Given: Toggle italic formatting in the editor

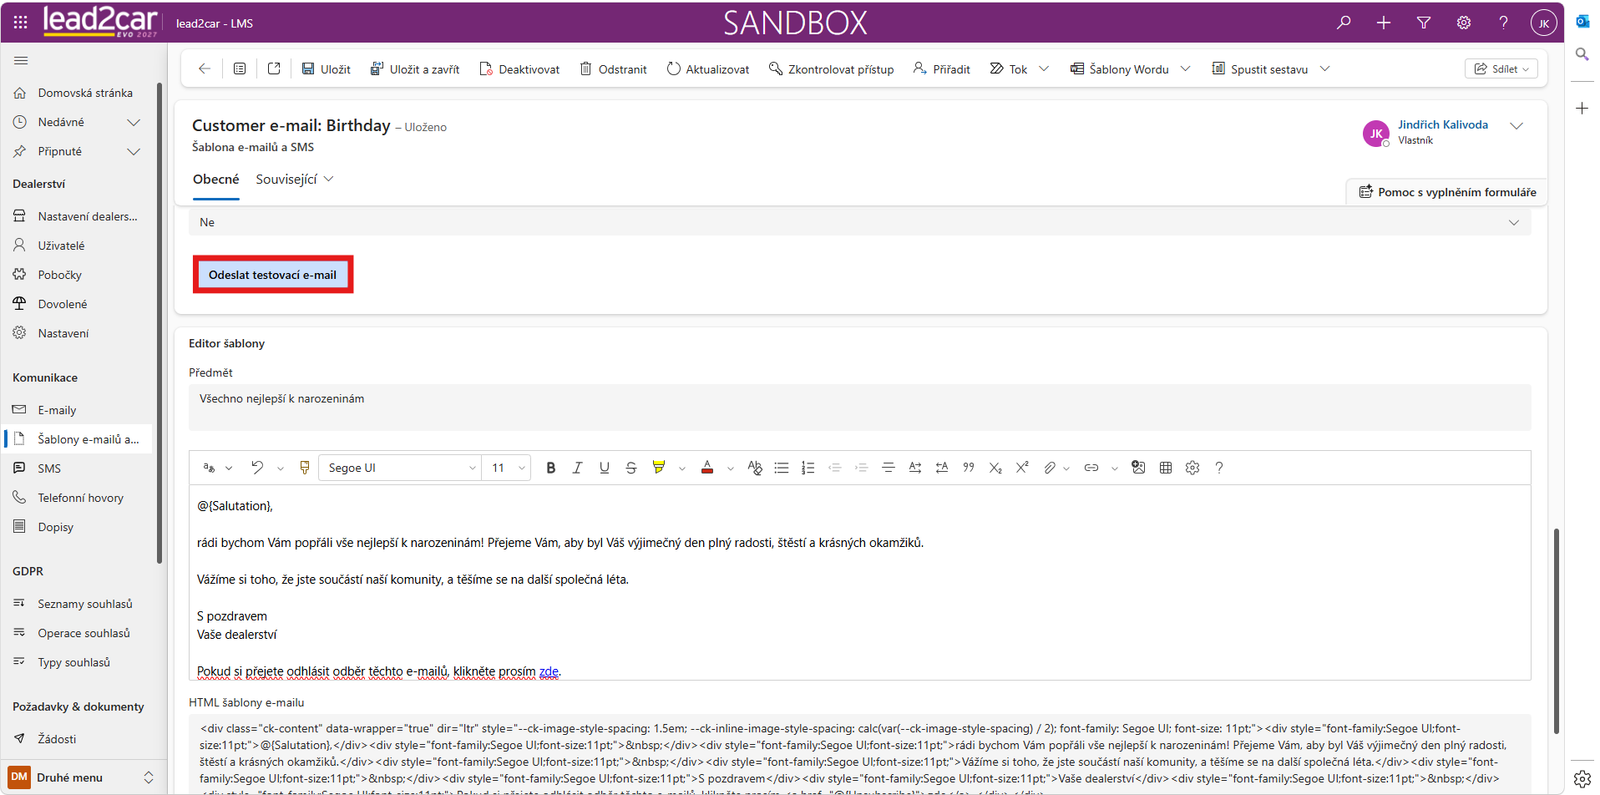Looking at the screenshot, I should [577, 468].
